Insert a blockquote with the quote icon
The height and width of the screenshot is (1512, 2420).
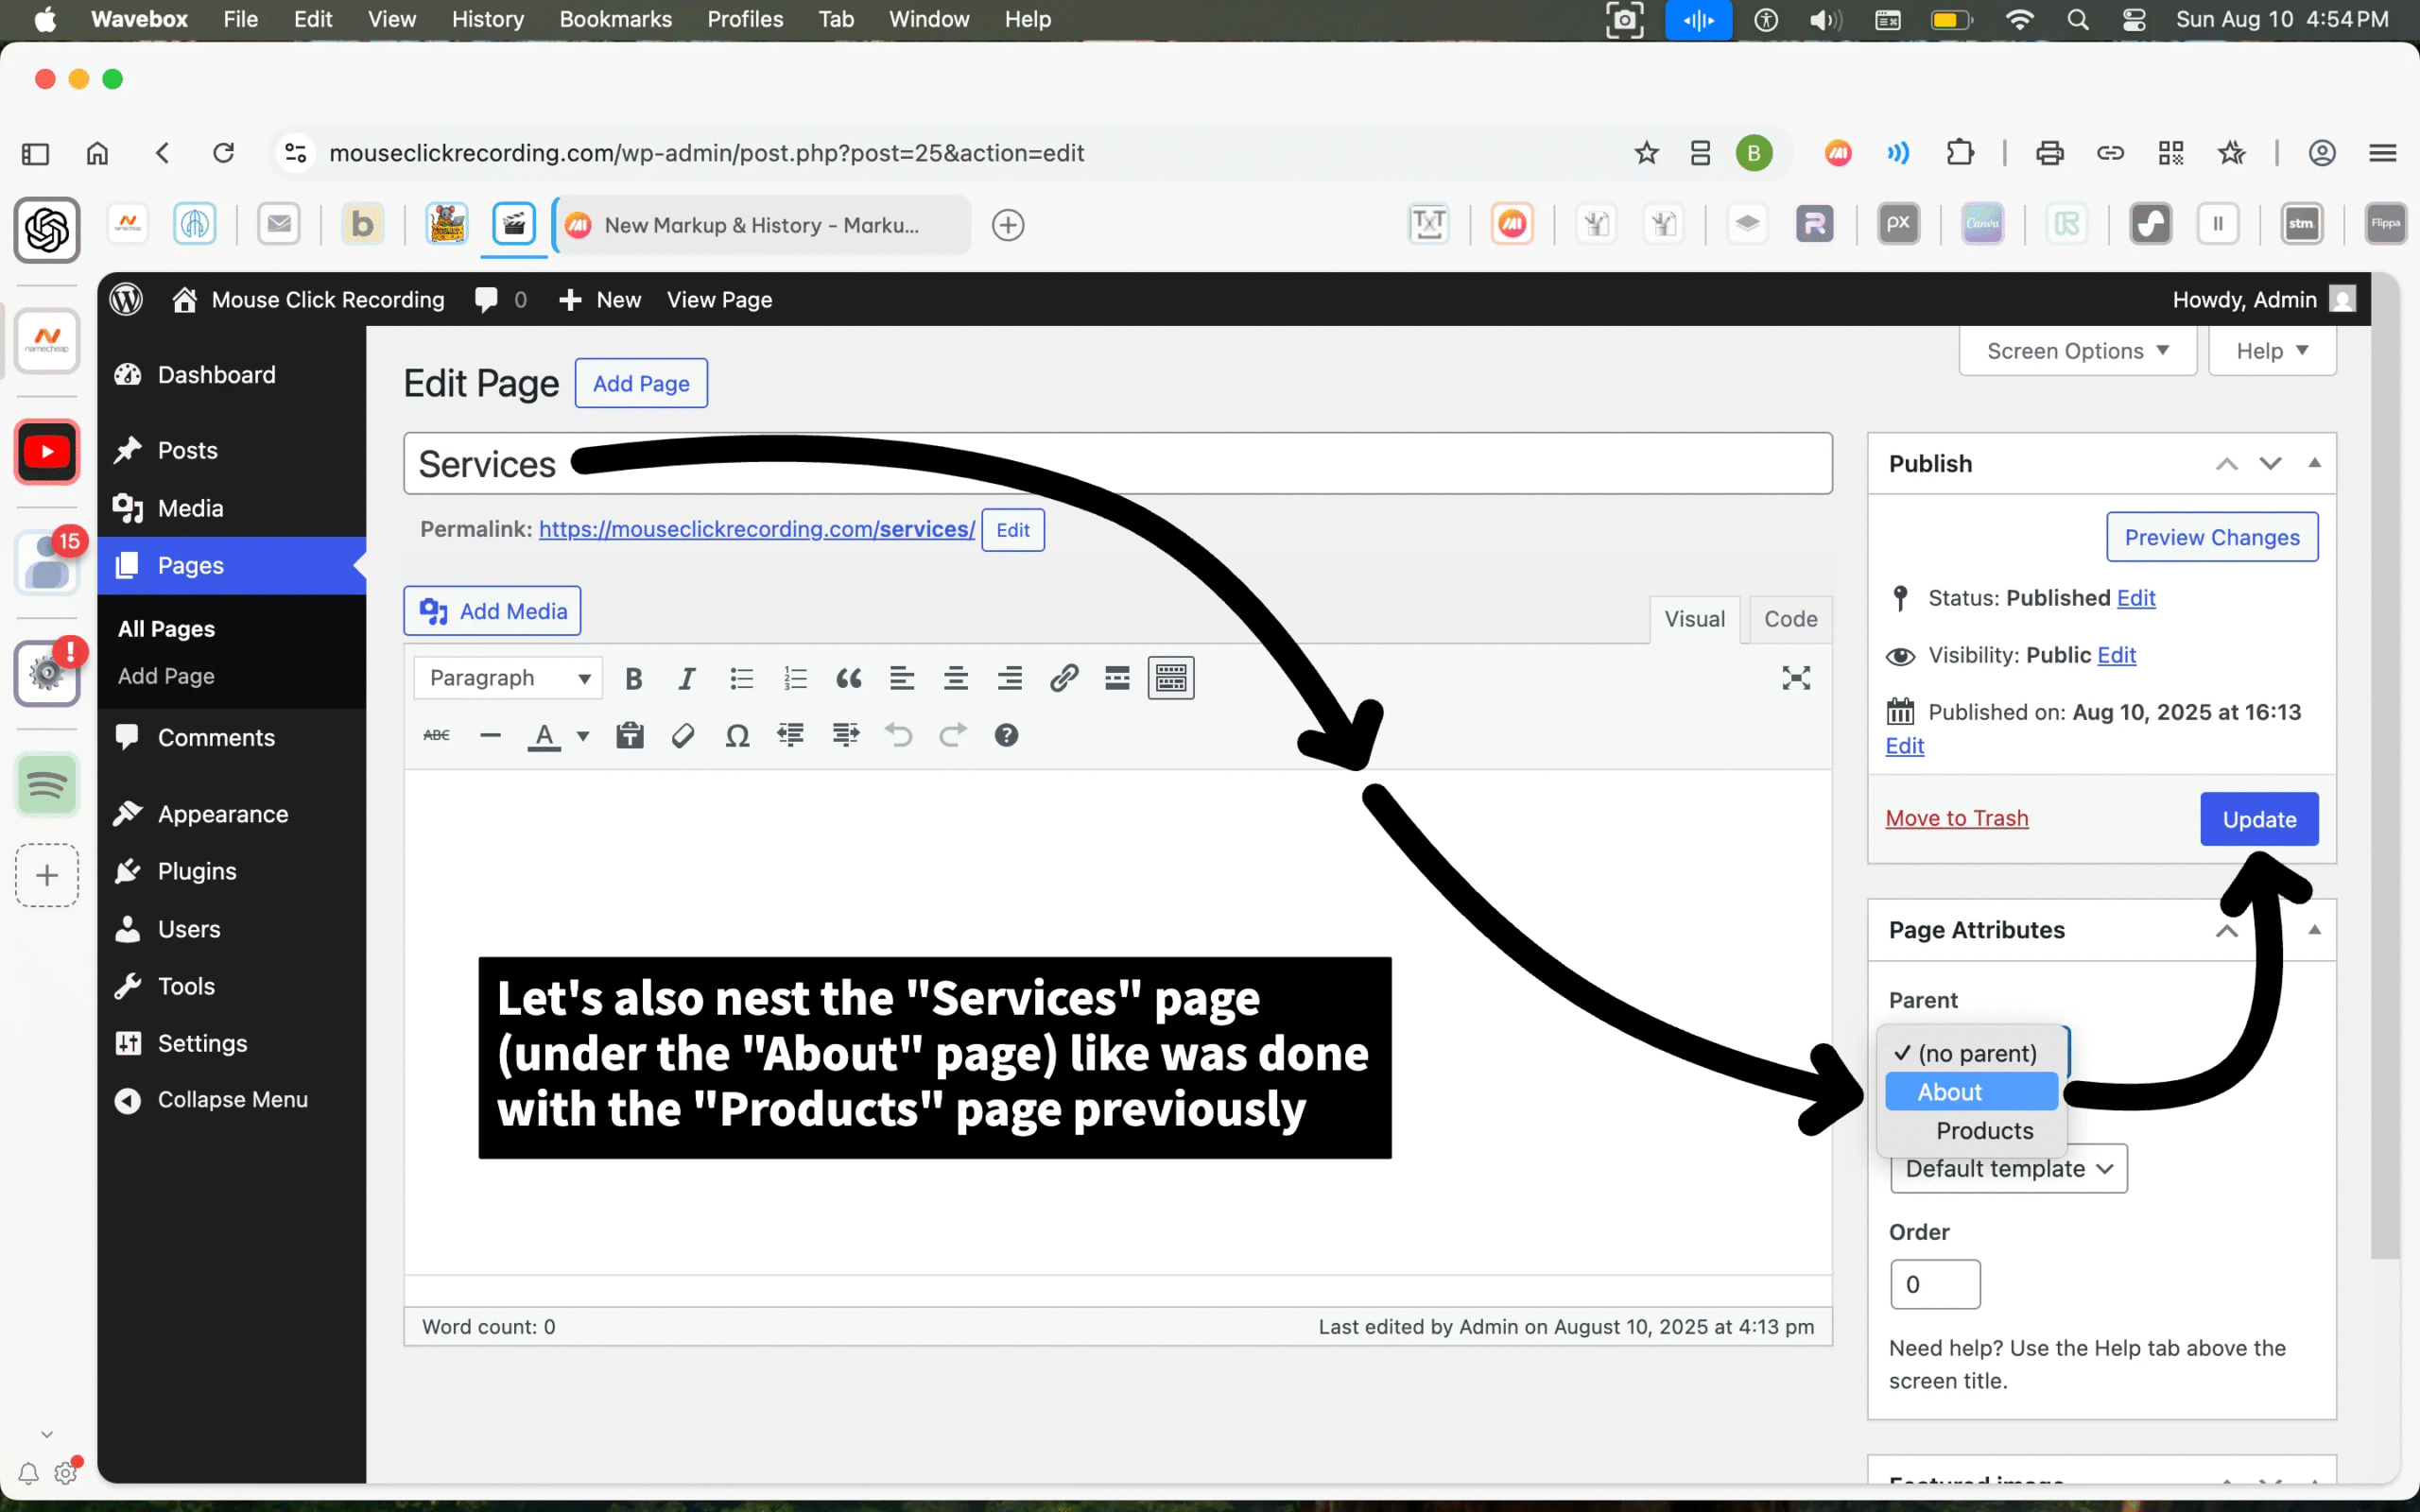848,679
